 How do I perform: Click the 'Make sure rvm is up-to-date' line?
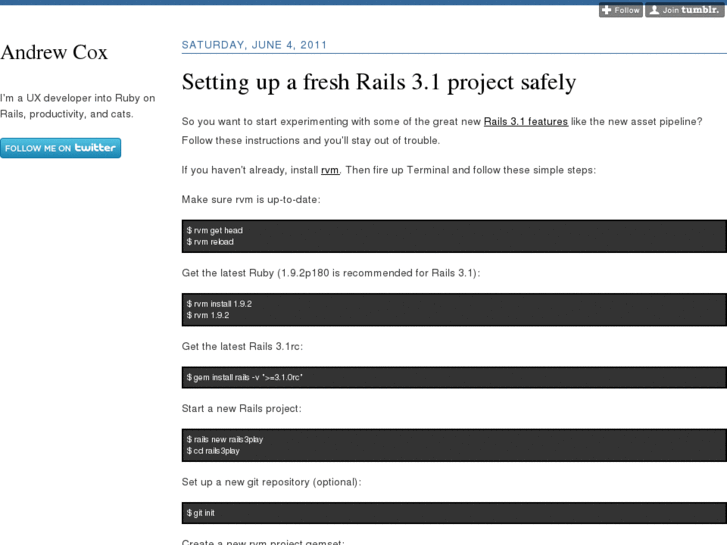pyautogui.click(x=250, y=200)
